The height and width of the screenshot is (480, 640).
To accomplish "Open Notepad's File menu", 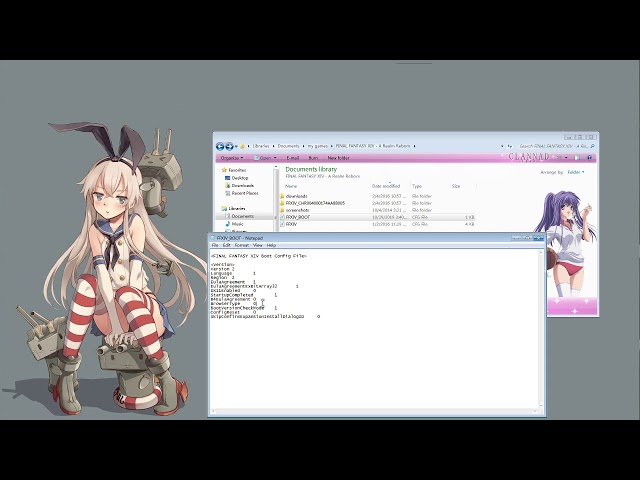I will (x=215, y=245).
